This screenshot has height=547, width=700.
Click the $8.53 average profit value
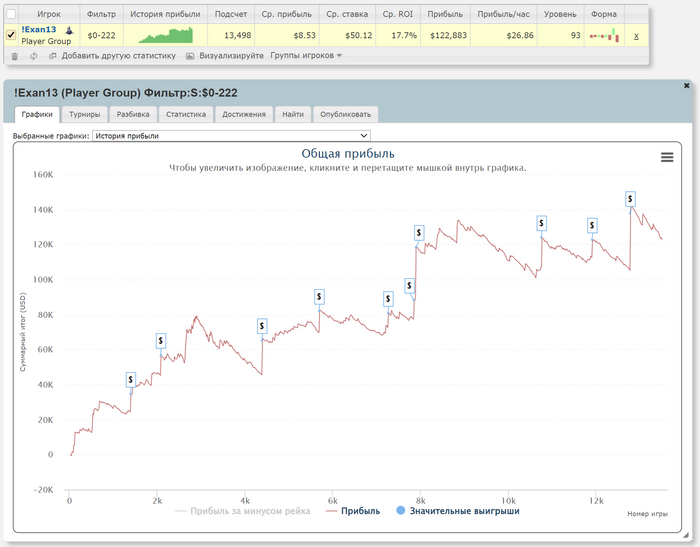[304, 36]
